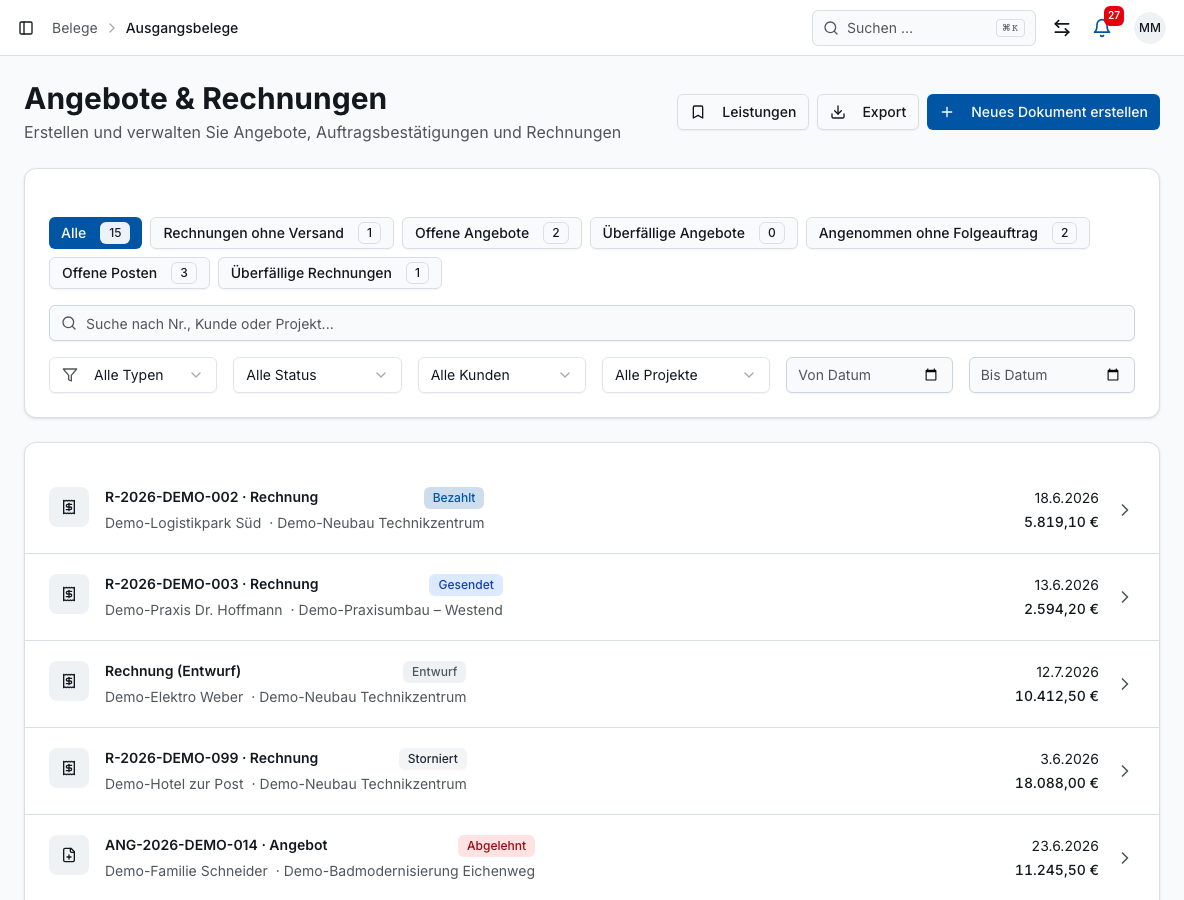This screenshot has width=1184, height=900.
Task: Select the Alle filter tab
Action: [95, 233]
